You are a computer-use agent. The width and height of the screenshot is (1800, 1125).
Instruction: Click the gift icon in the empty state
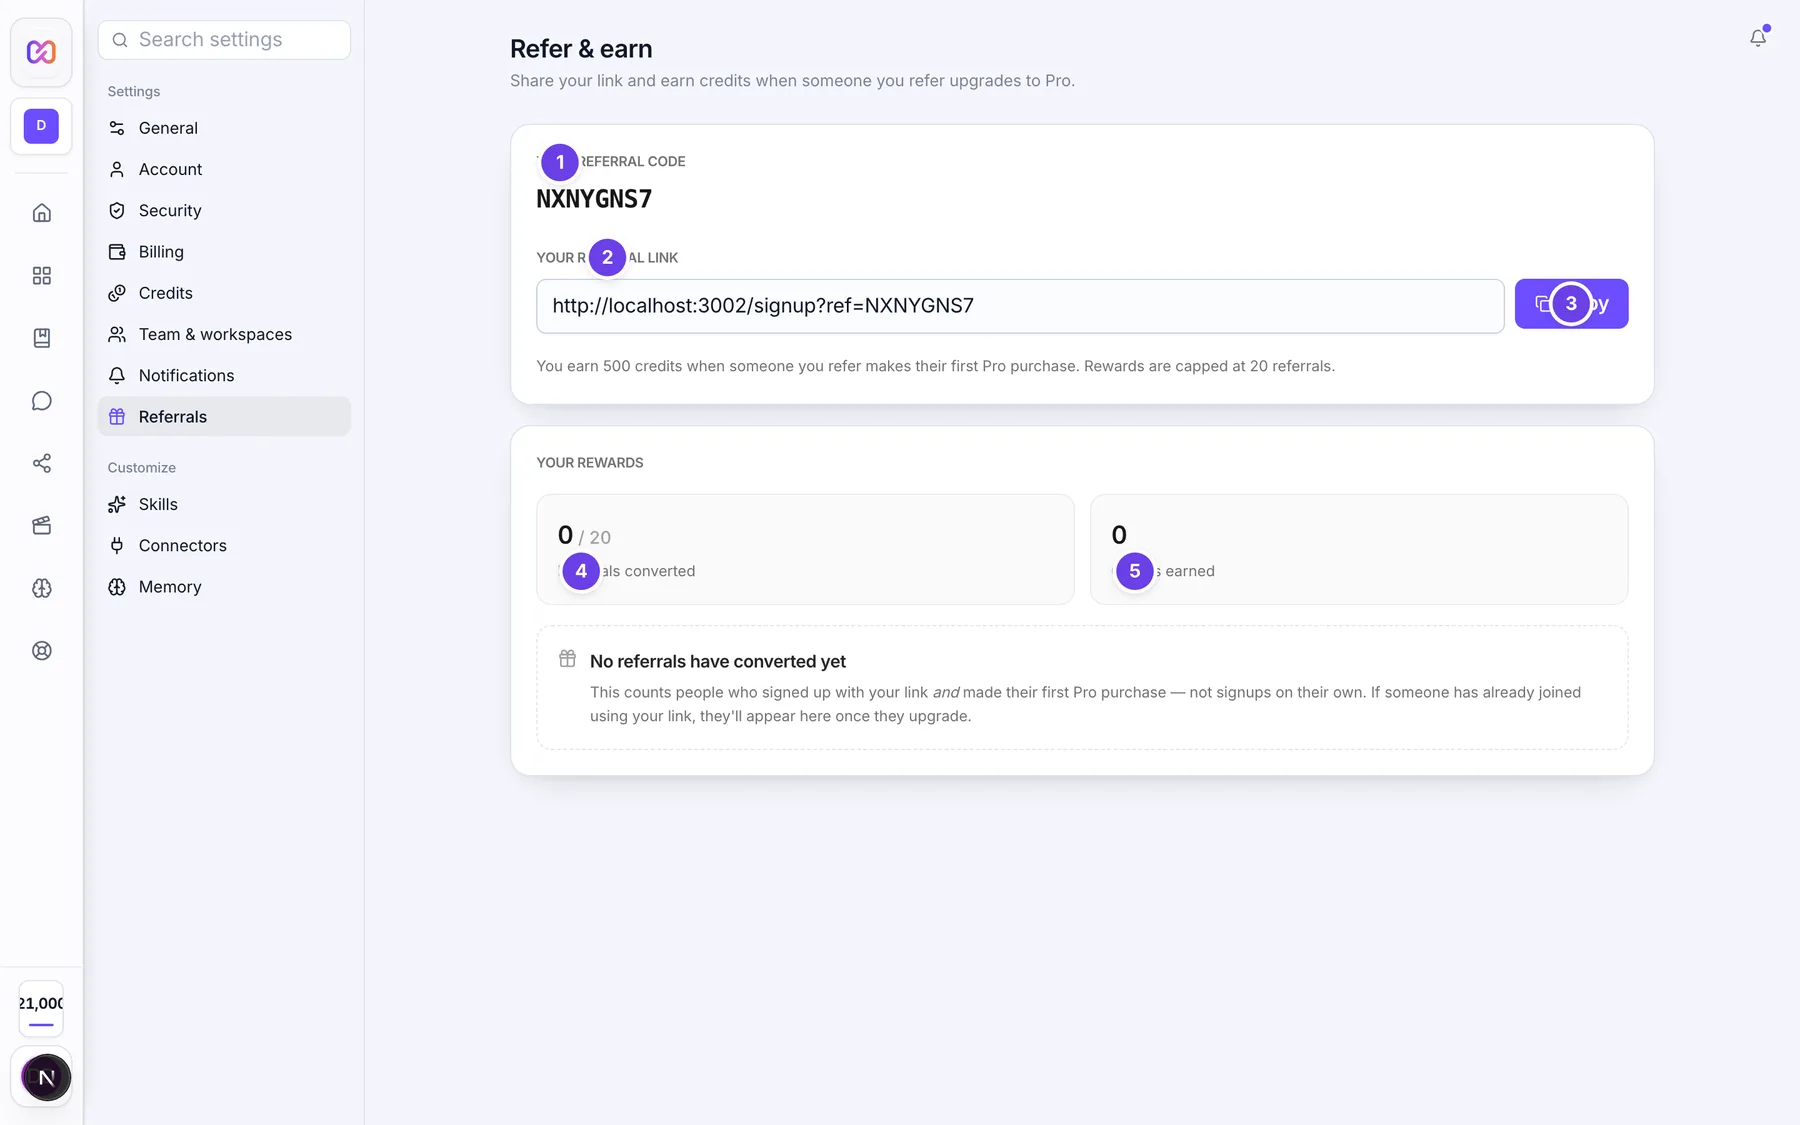point(567,658)
